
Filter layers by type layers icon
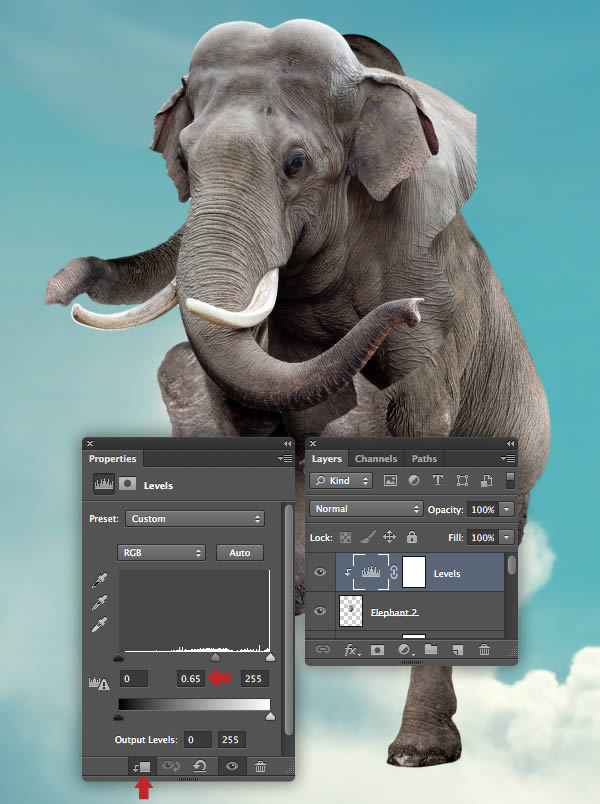pyautogui.click(x=437, y=480)
